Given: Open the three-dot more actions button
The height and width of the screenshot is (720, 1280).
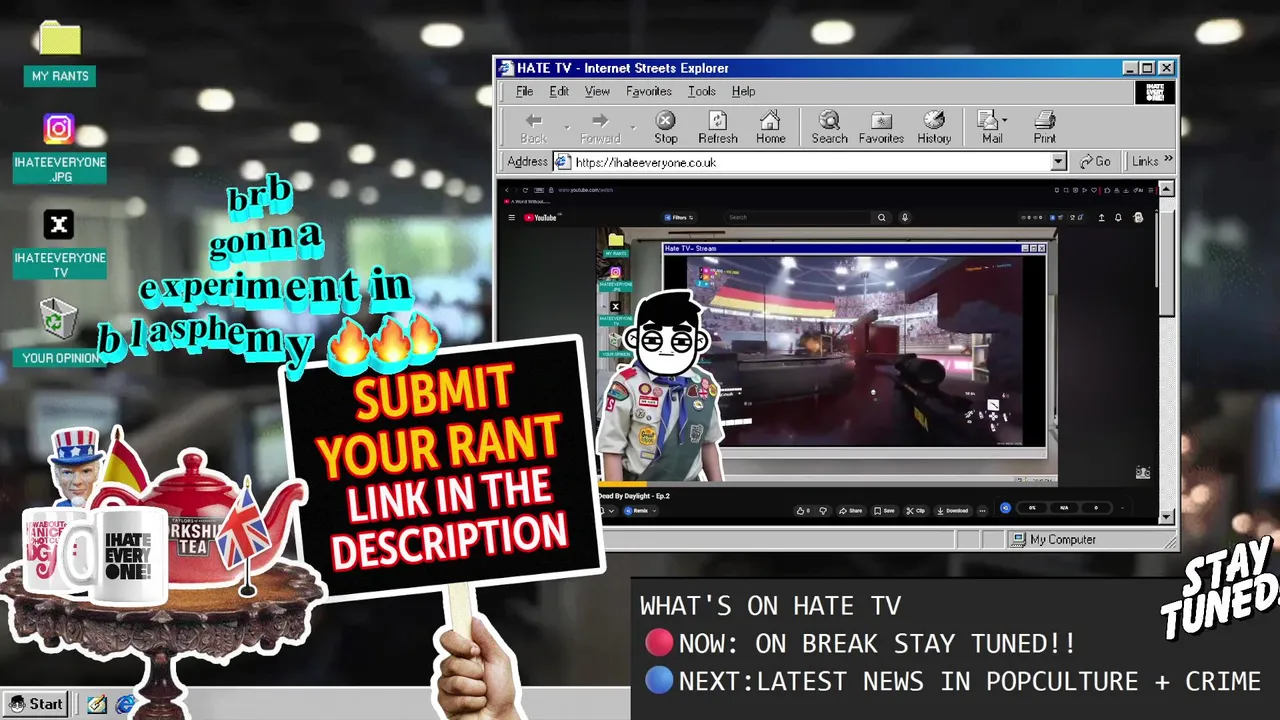Looking at the screenshot, I should click(983, 510).
